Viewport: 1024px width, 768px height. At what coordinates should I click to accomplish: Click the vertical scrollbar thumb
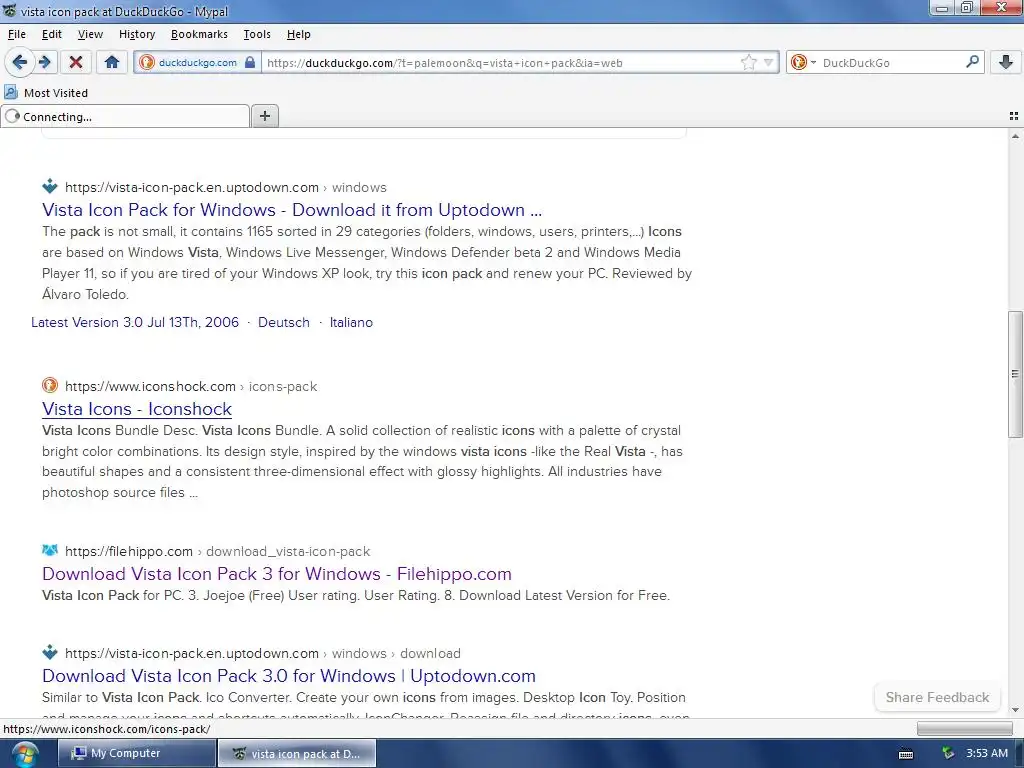coord(1015,374)
